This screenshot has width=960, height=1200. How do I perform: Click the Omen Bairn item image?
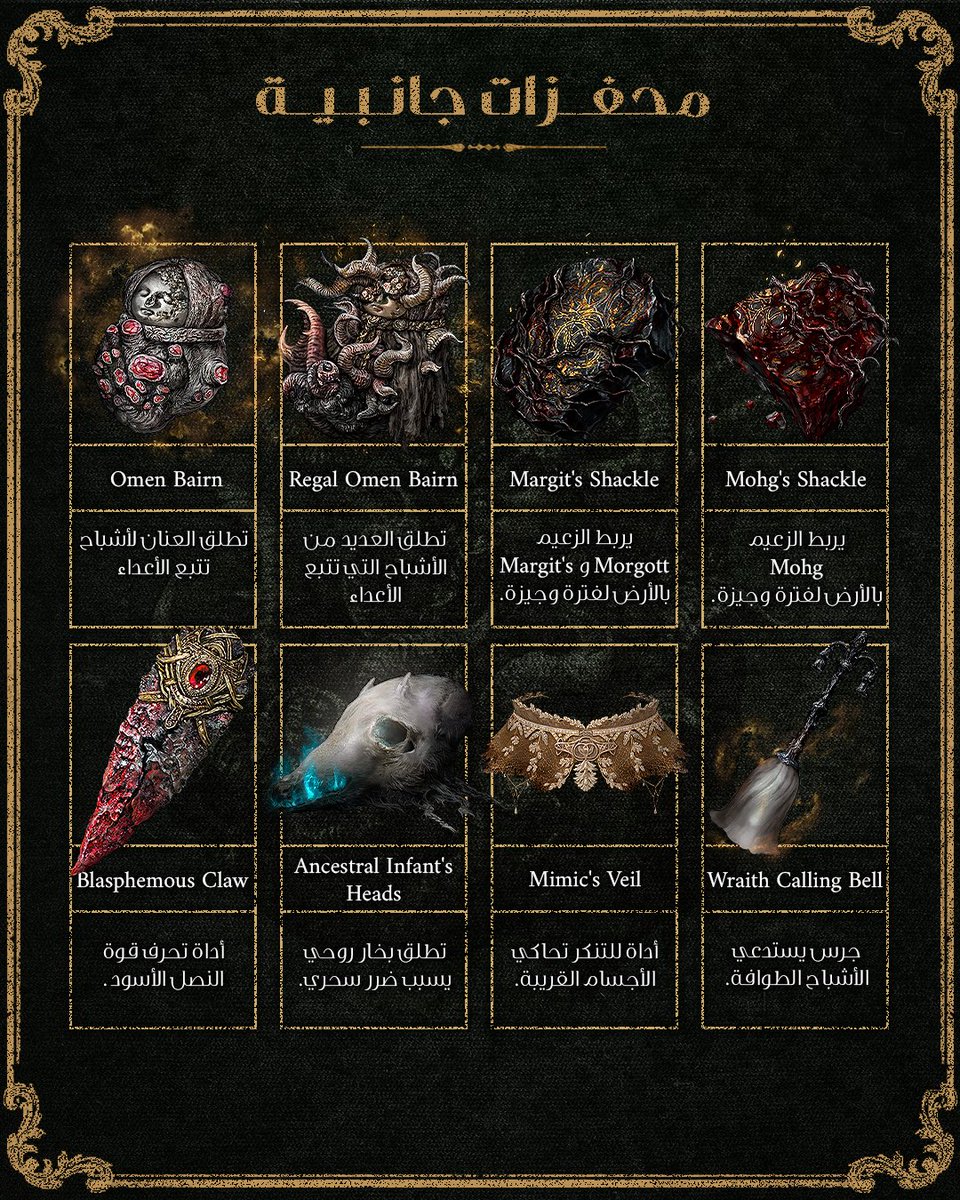coord(164,345)
